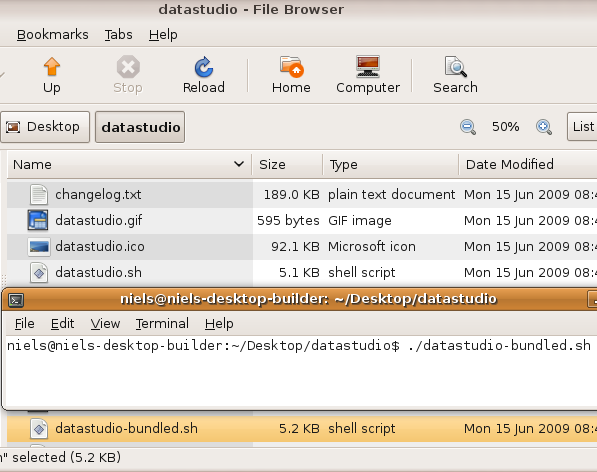Image resolution: width=597 pixels, height=472 pixels.
Task: Open the Home folder
Action: [291, 75]
